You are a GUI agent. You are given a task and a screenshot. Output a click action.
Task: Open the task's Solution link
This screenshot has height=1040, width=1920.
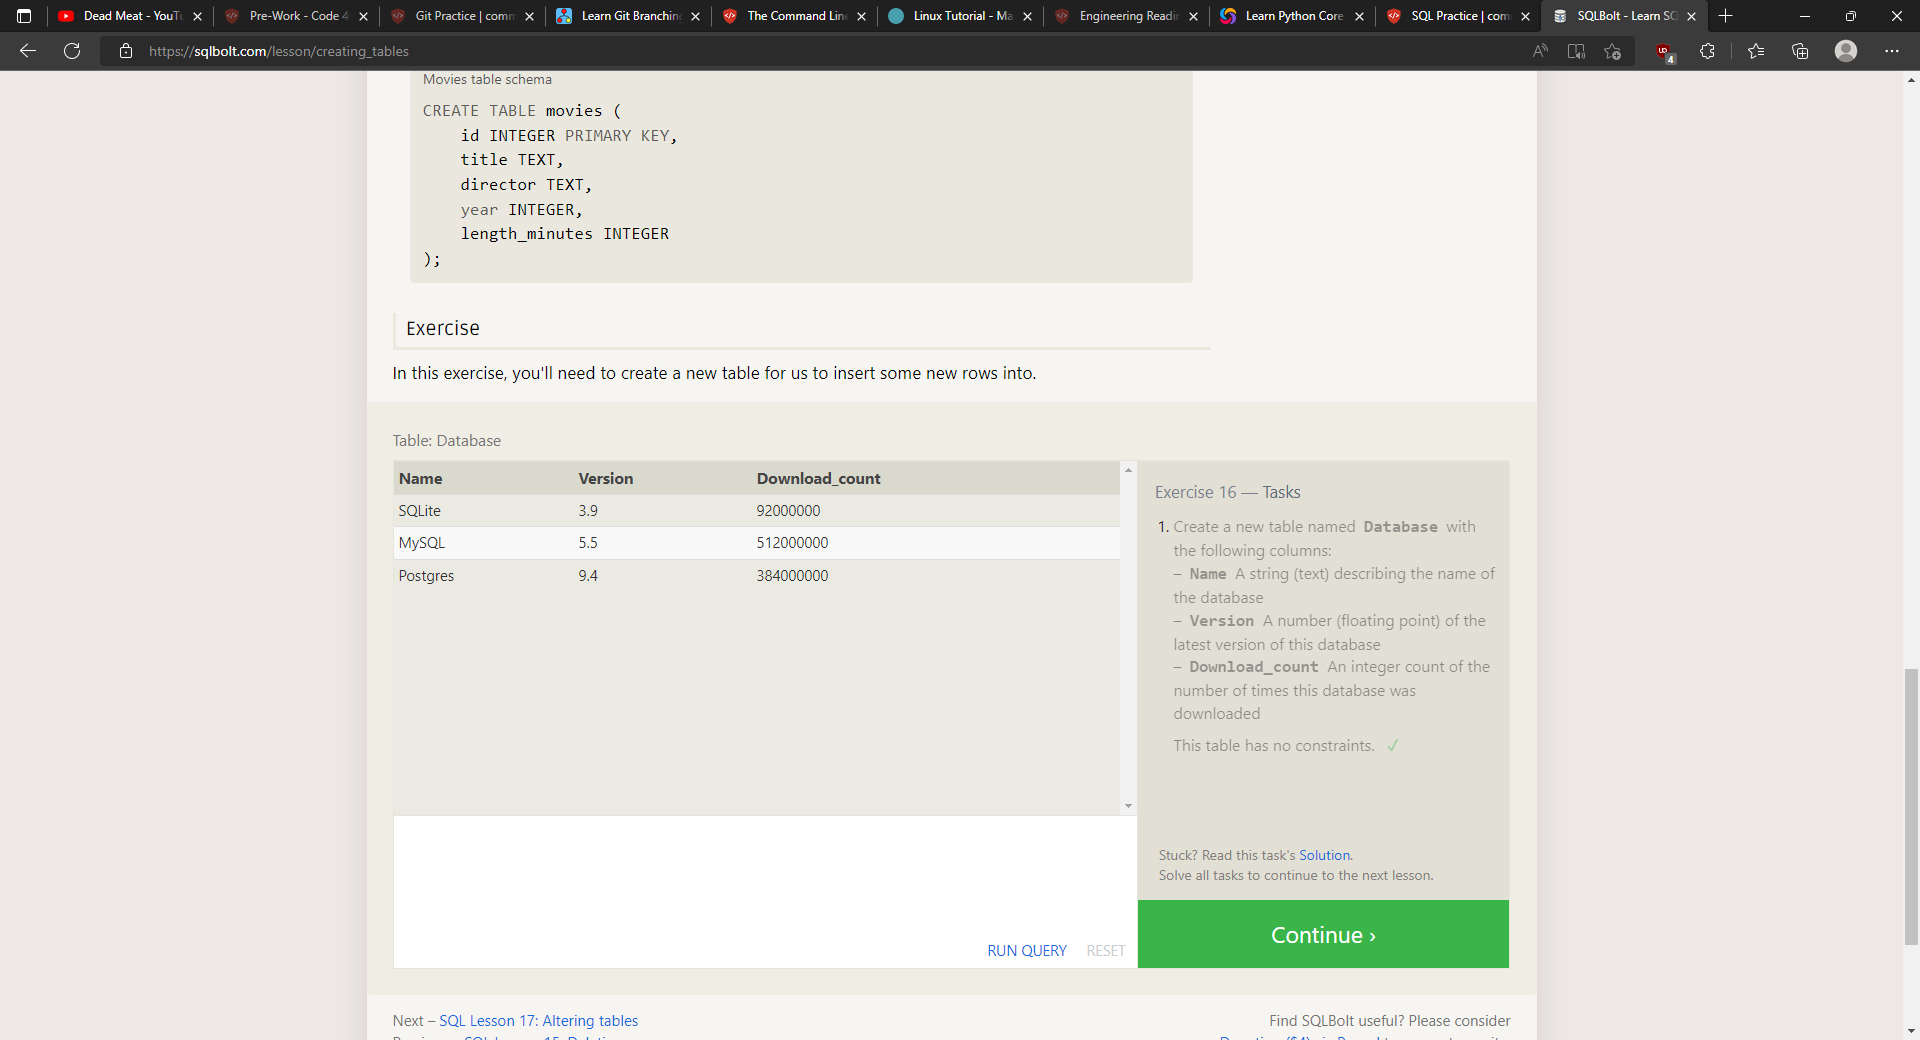pyautogui.click(x=1324, y=855)
